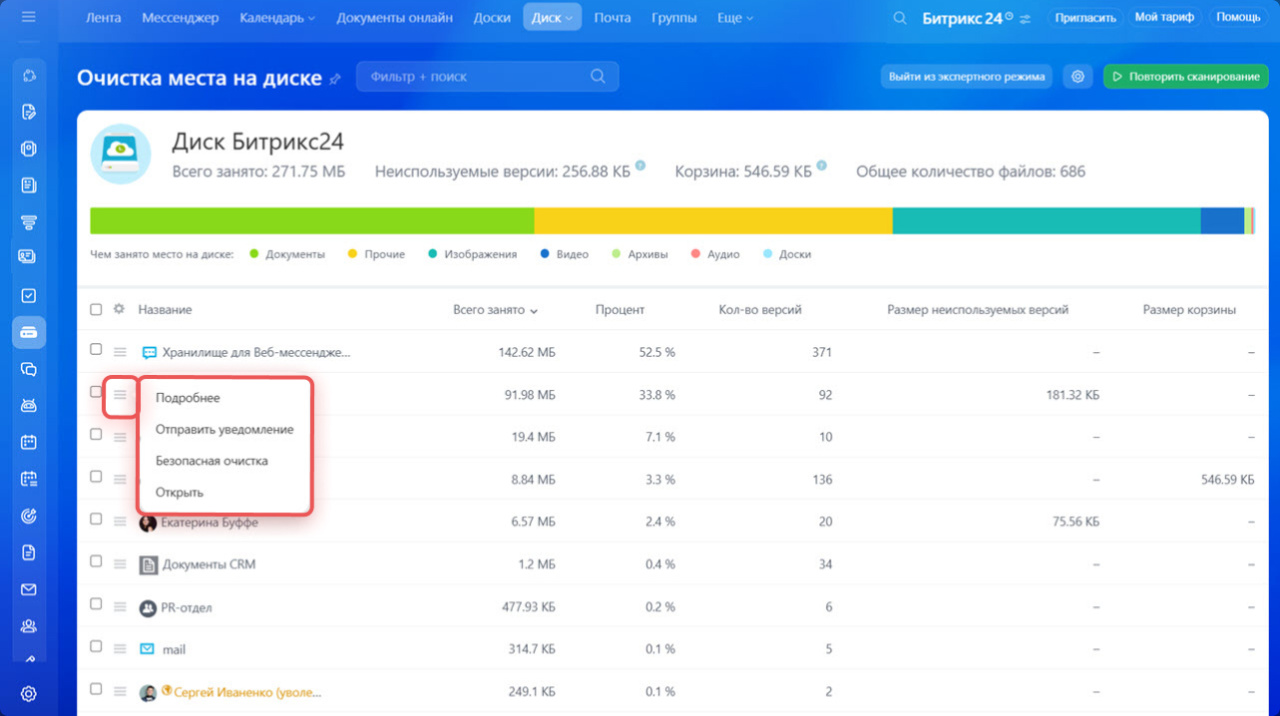Click the mail row envelope icon
The image size is (1280, 716).
tap(148, 649)
